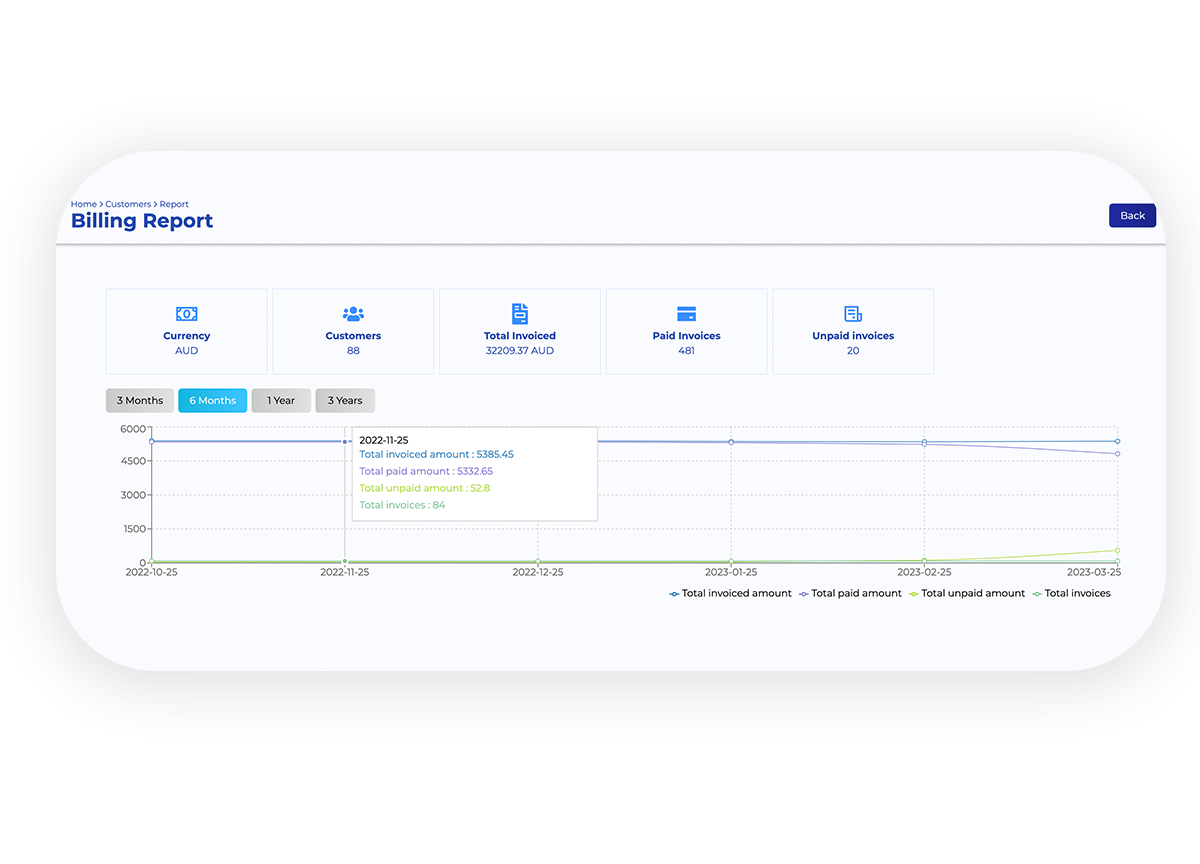Viewport: 1200px width, 864px height.
Task: Switch to the 3 Months view
Action: tap(139, 400)
